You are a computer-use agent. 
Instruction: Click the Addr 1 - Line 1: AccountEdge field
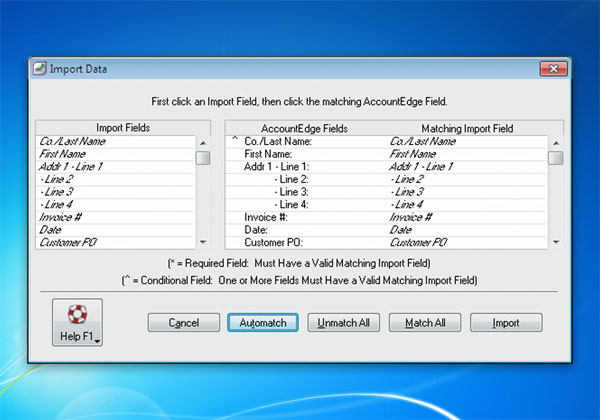[277, 167]
